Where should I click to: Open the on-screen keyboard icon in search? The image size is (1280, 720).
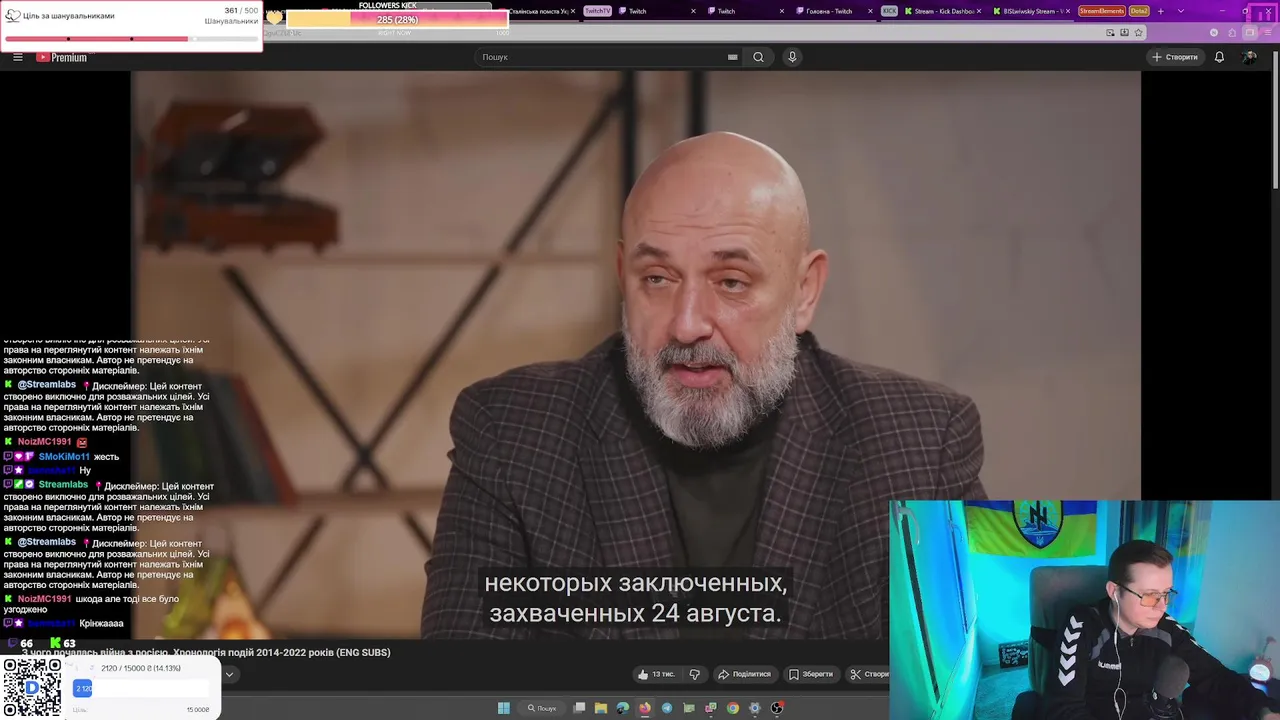pos(733,57)
